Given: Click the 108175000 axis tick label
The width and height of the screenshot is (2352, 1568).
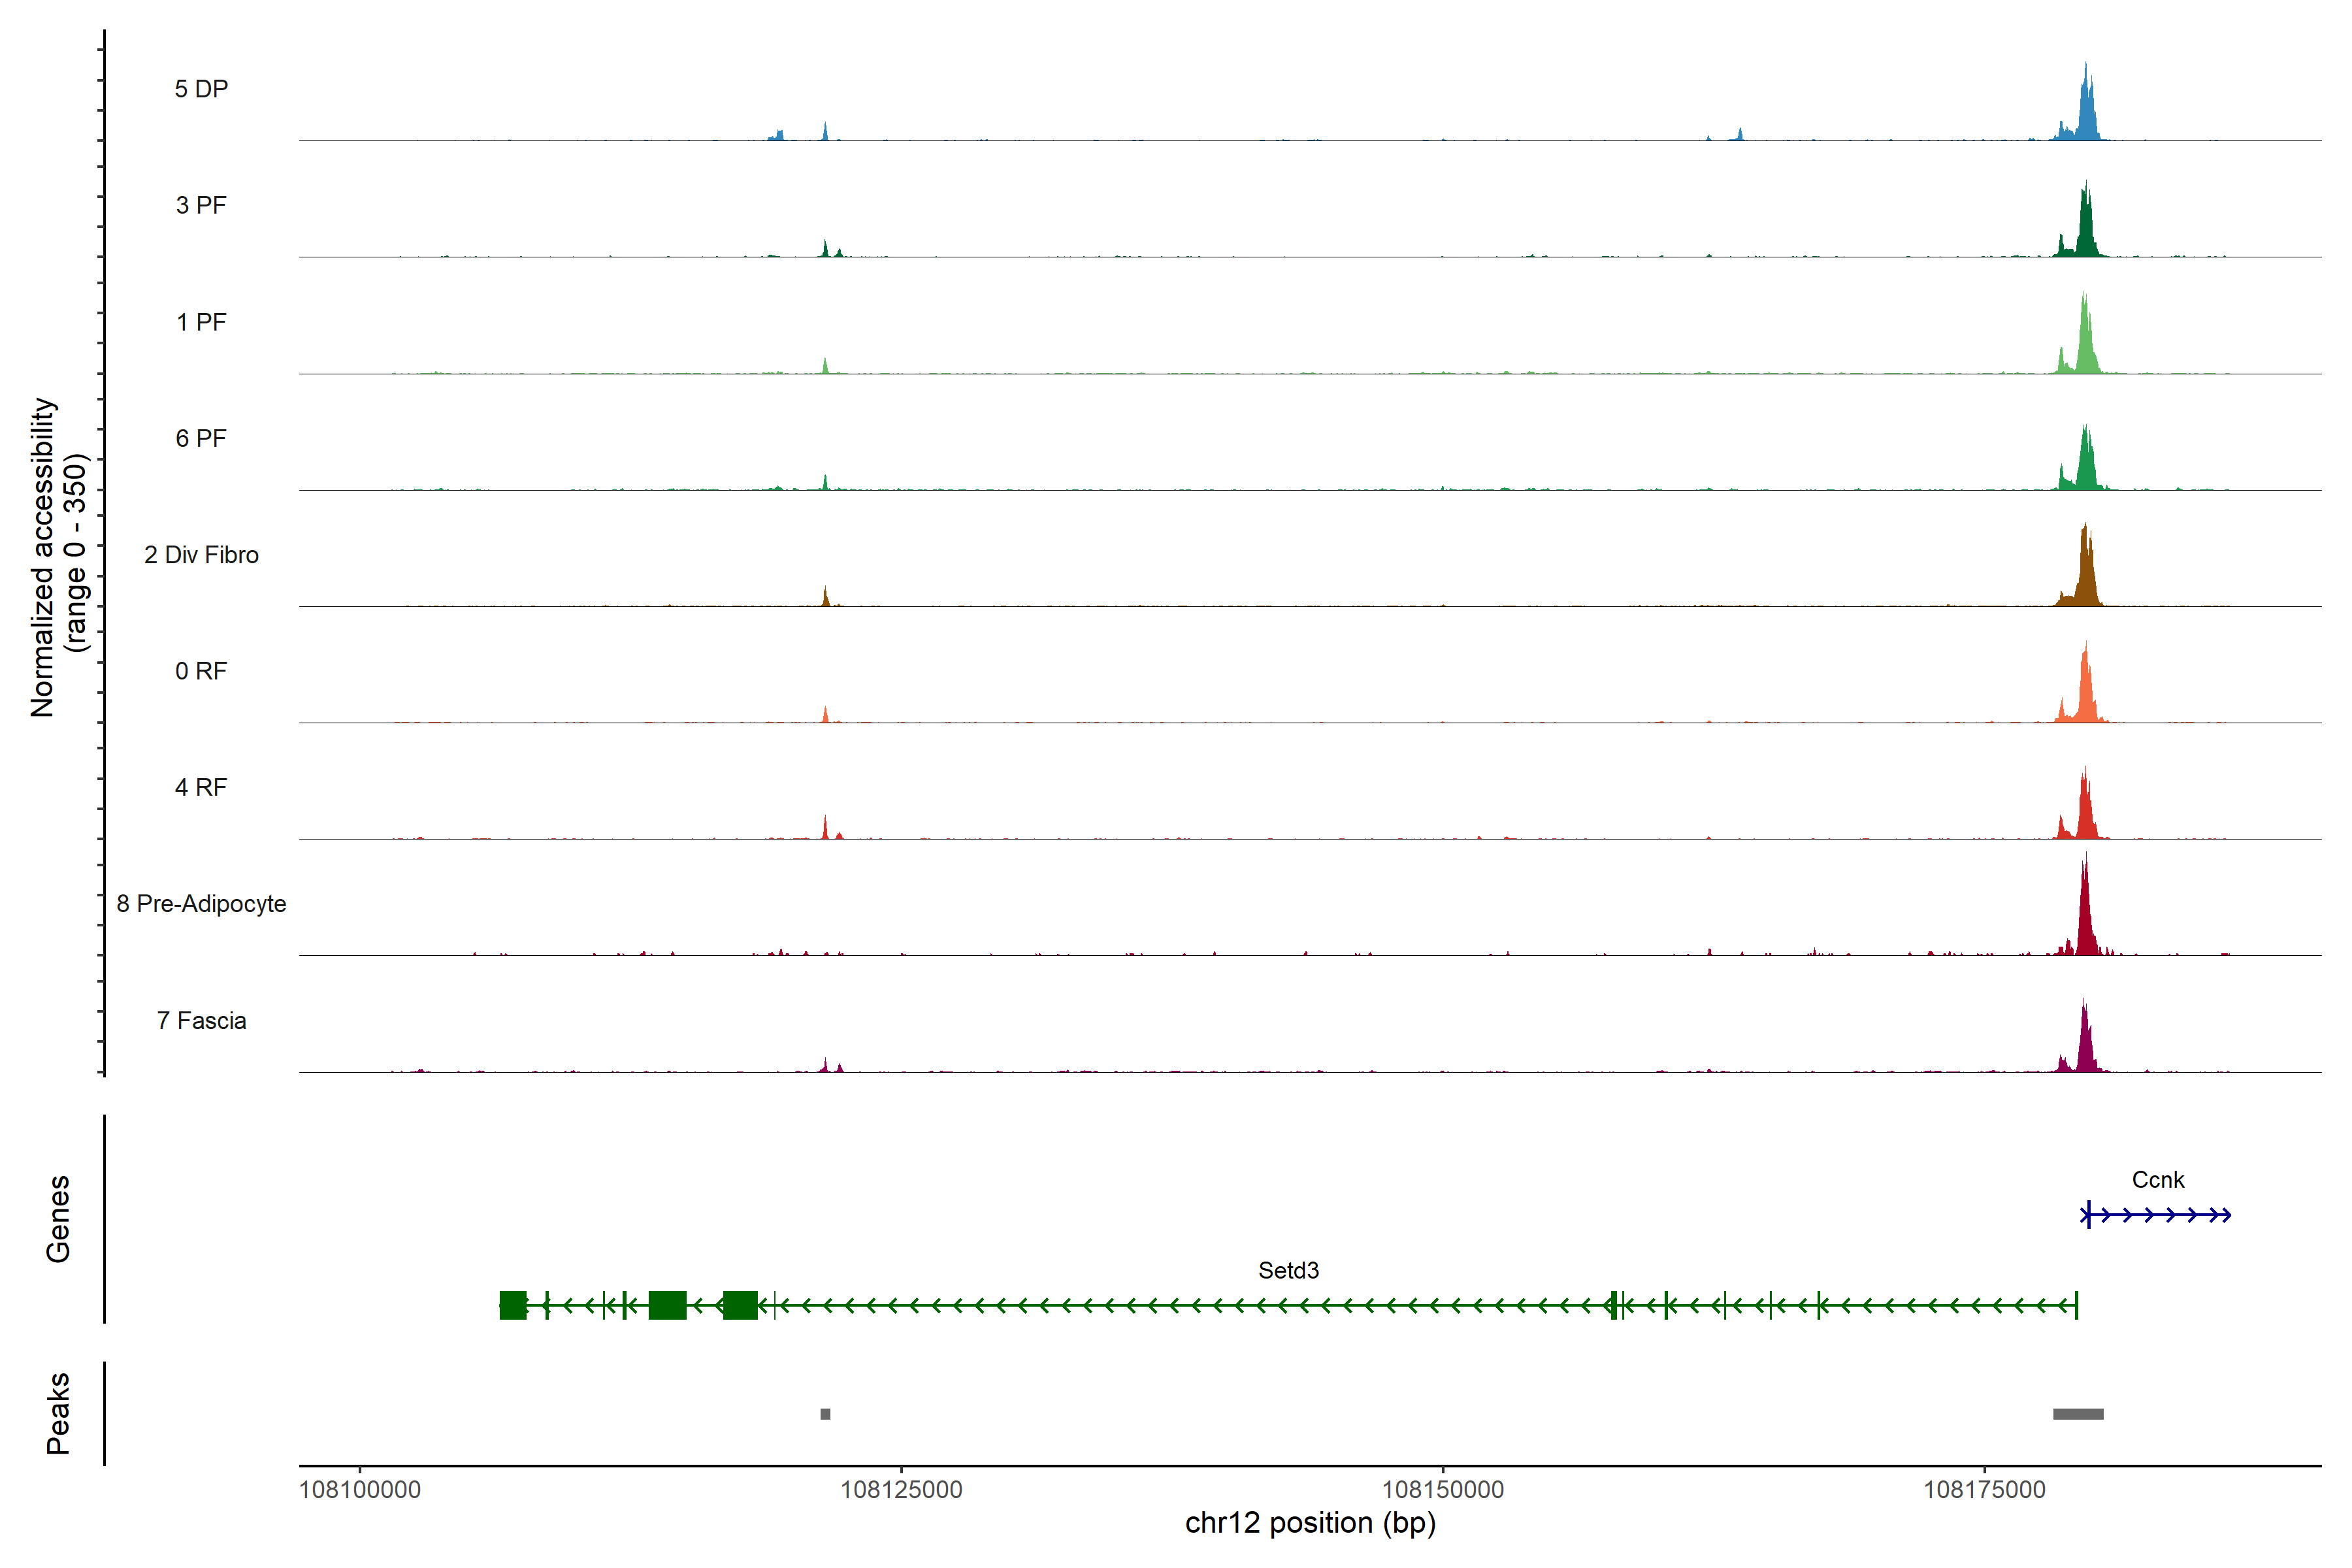Looking at the screenshot, I should (x=1984, y=1490).
